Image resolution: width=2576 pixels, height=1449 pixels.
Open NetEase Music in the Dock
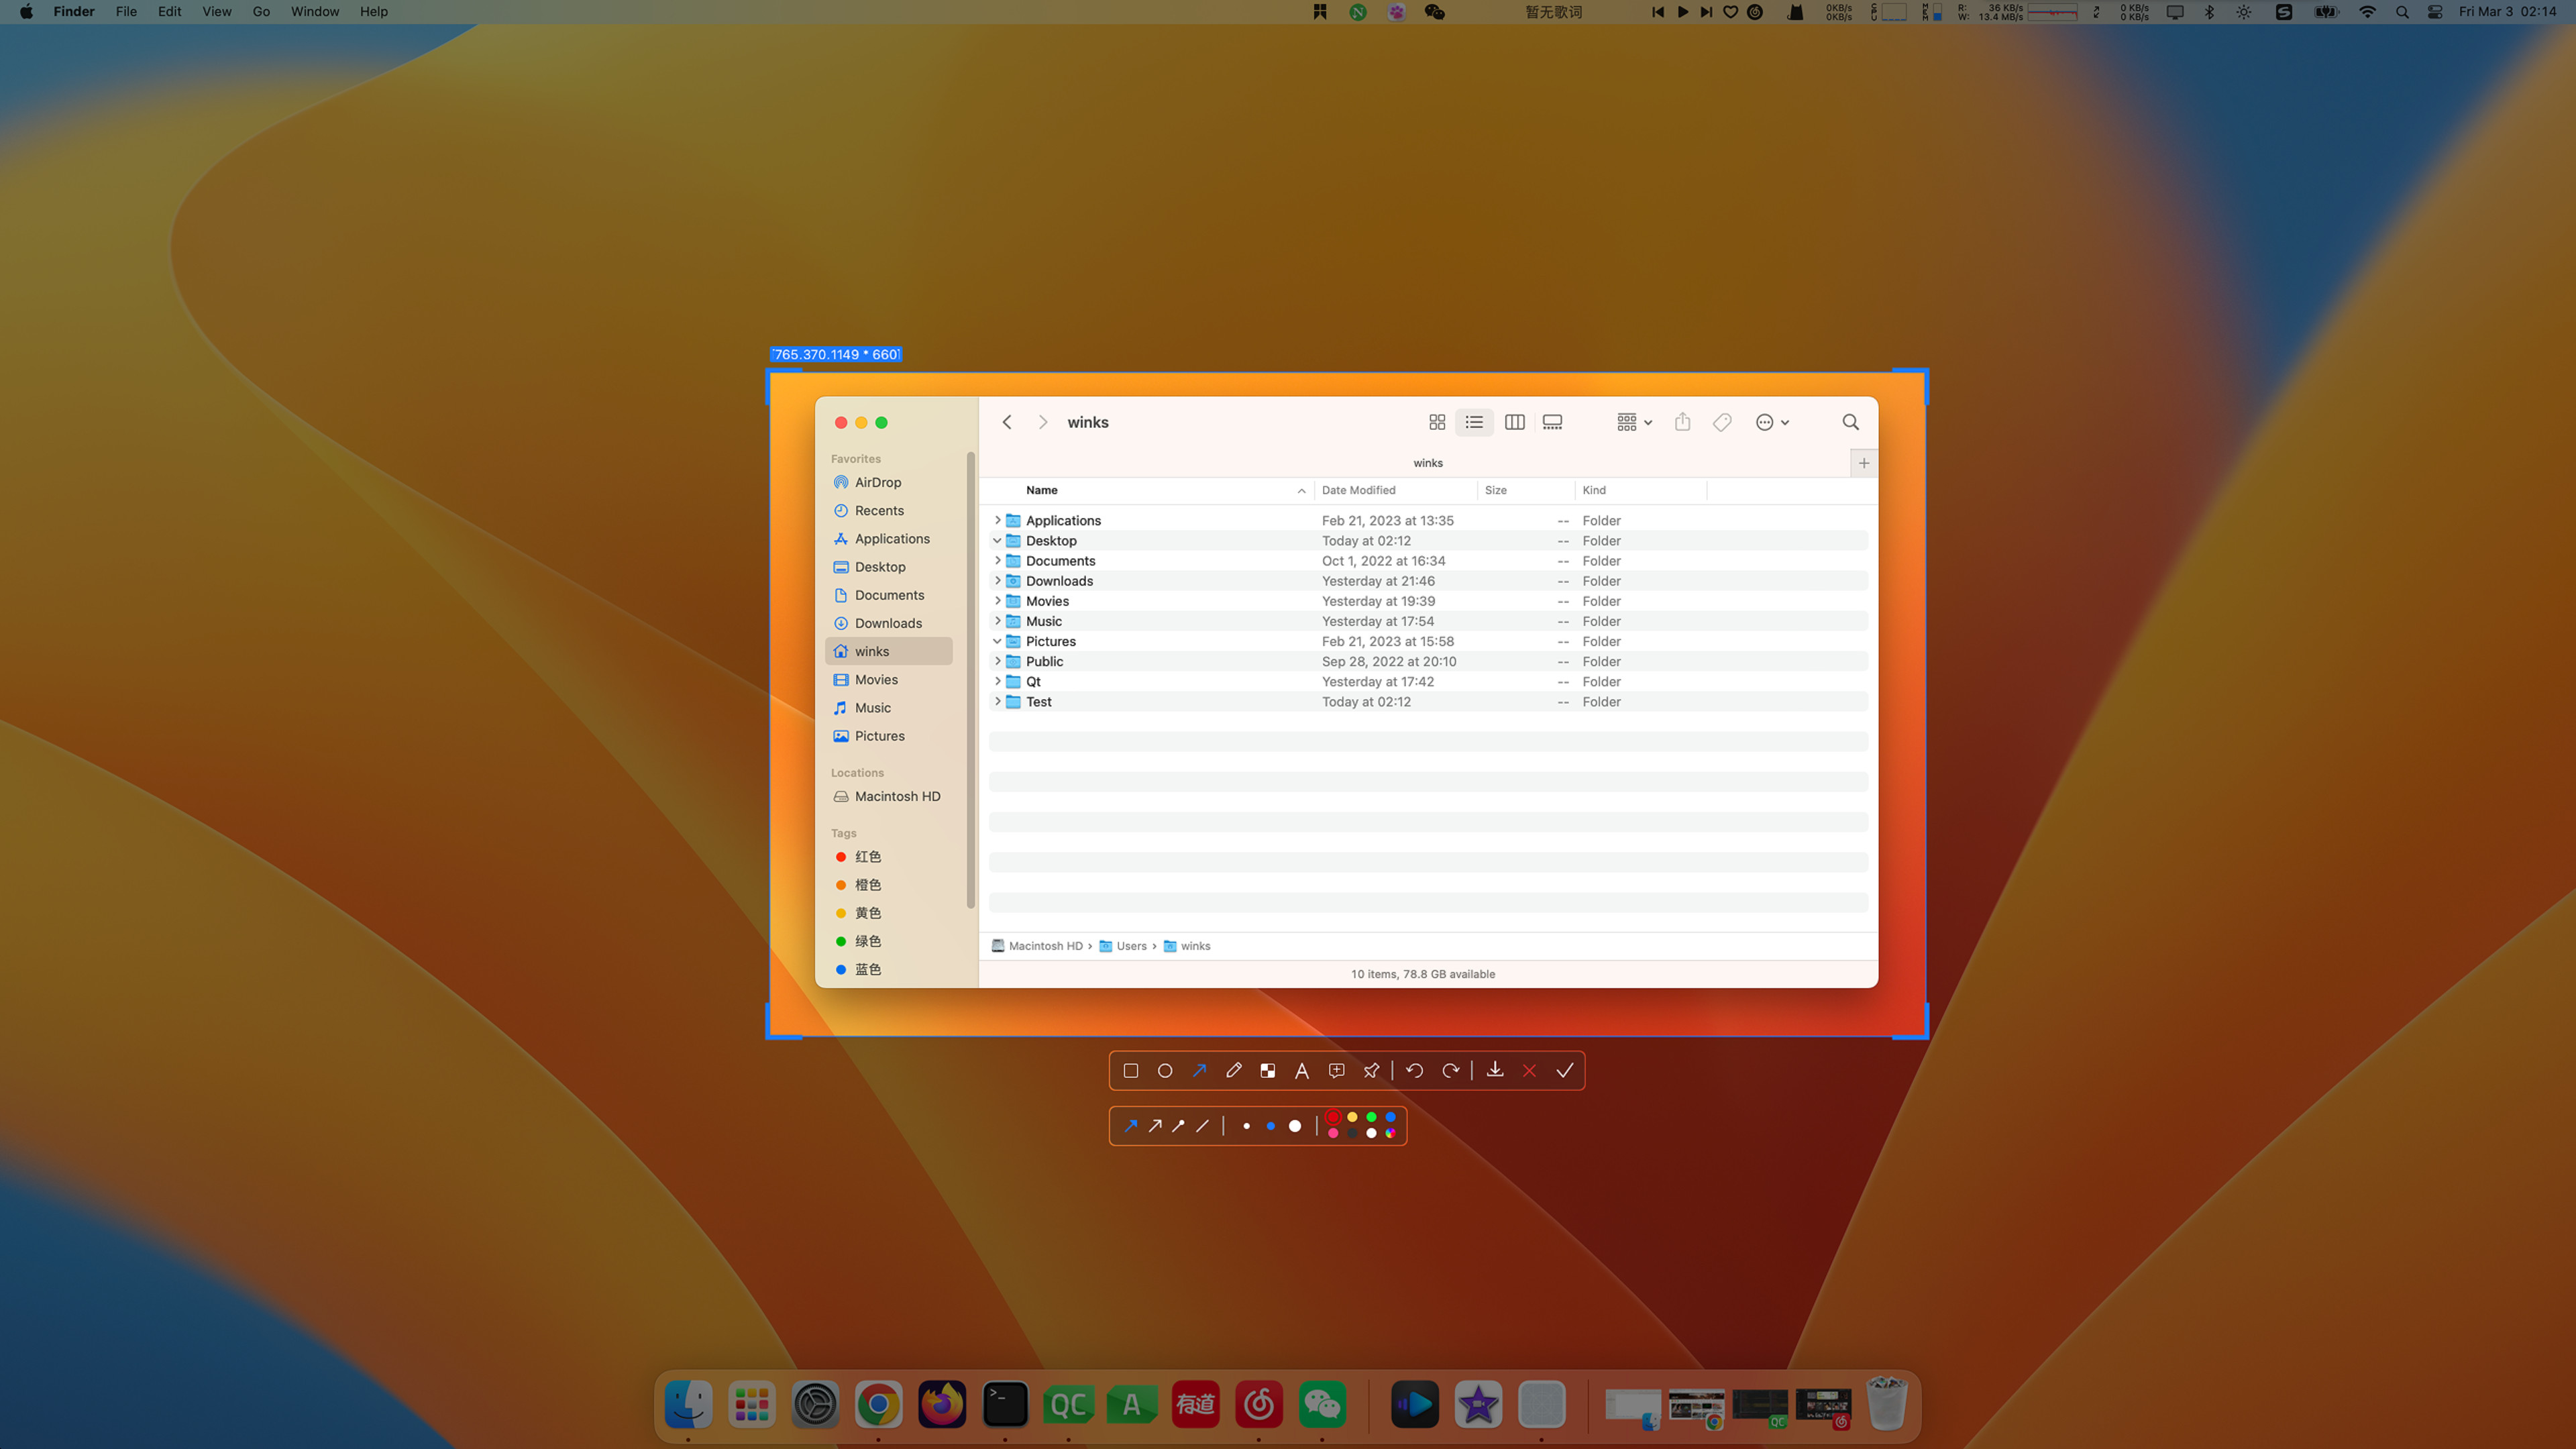[x=1259, y=1404]
